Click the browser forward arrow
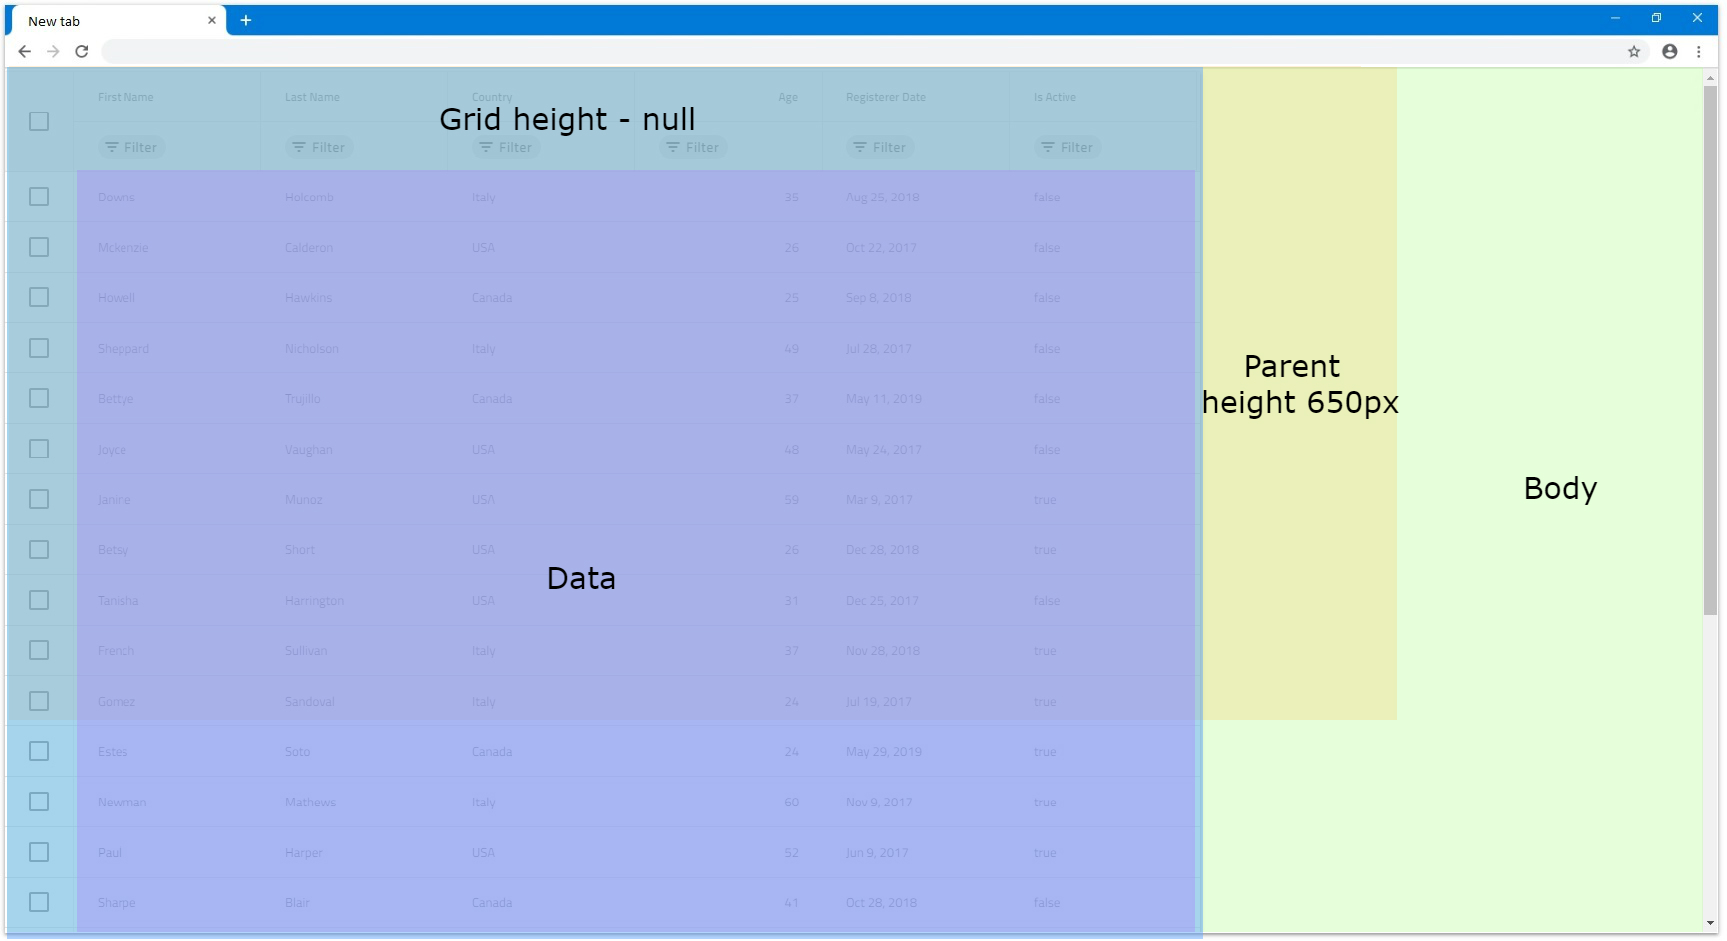Image resolution: width=1727 pixels, height=941 pixels. [x=53, y=52]
